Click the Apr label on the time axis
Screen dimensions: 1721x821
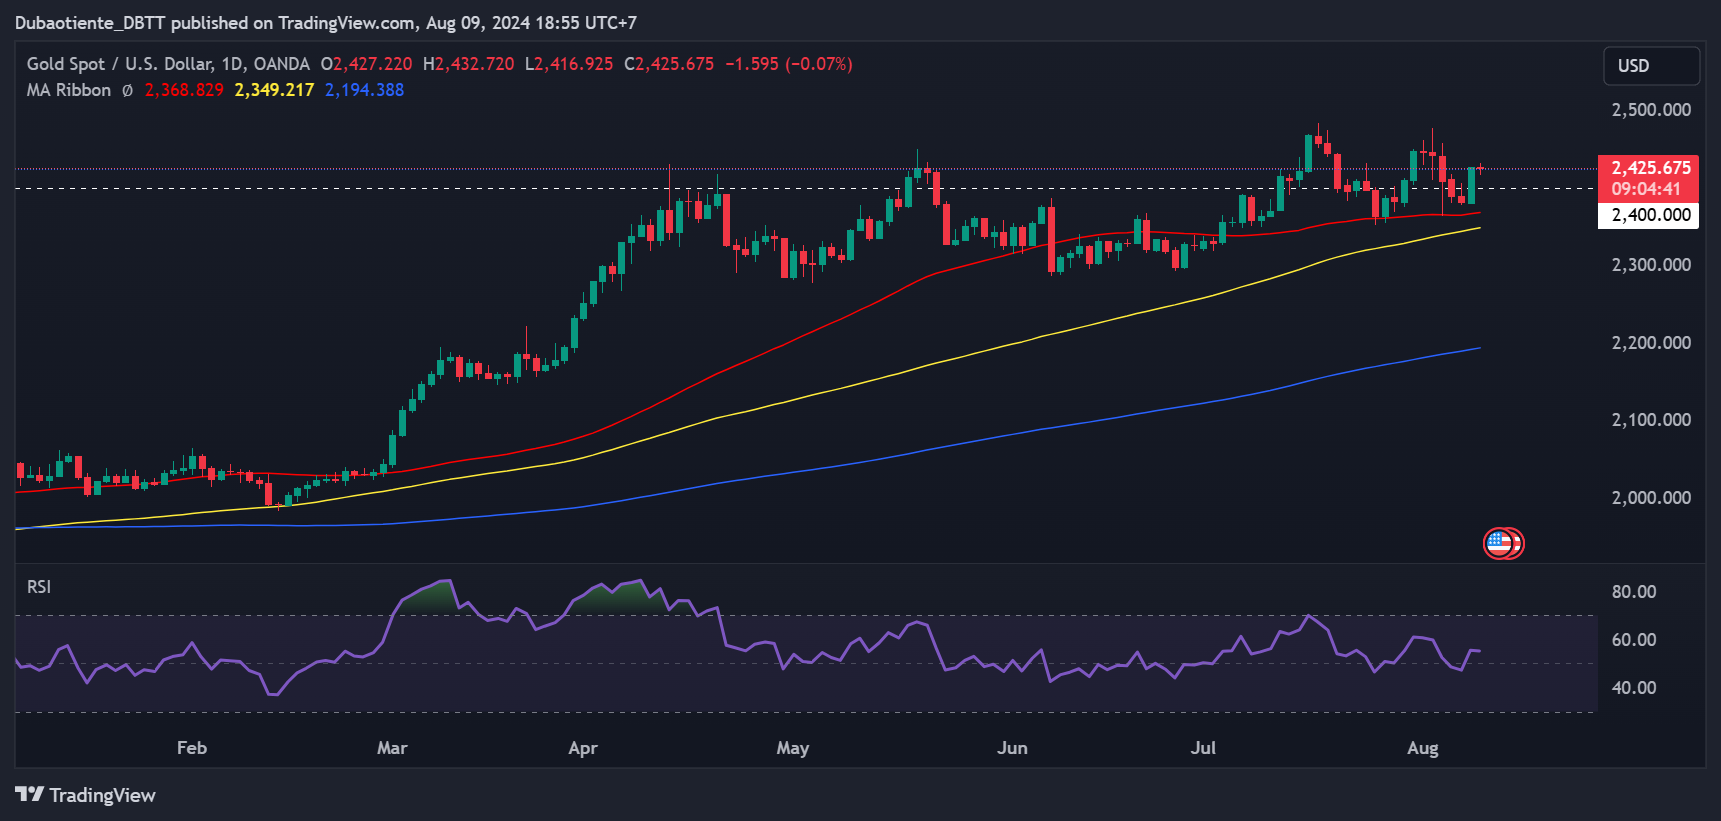[x=583, y=748]
